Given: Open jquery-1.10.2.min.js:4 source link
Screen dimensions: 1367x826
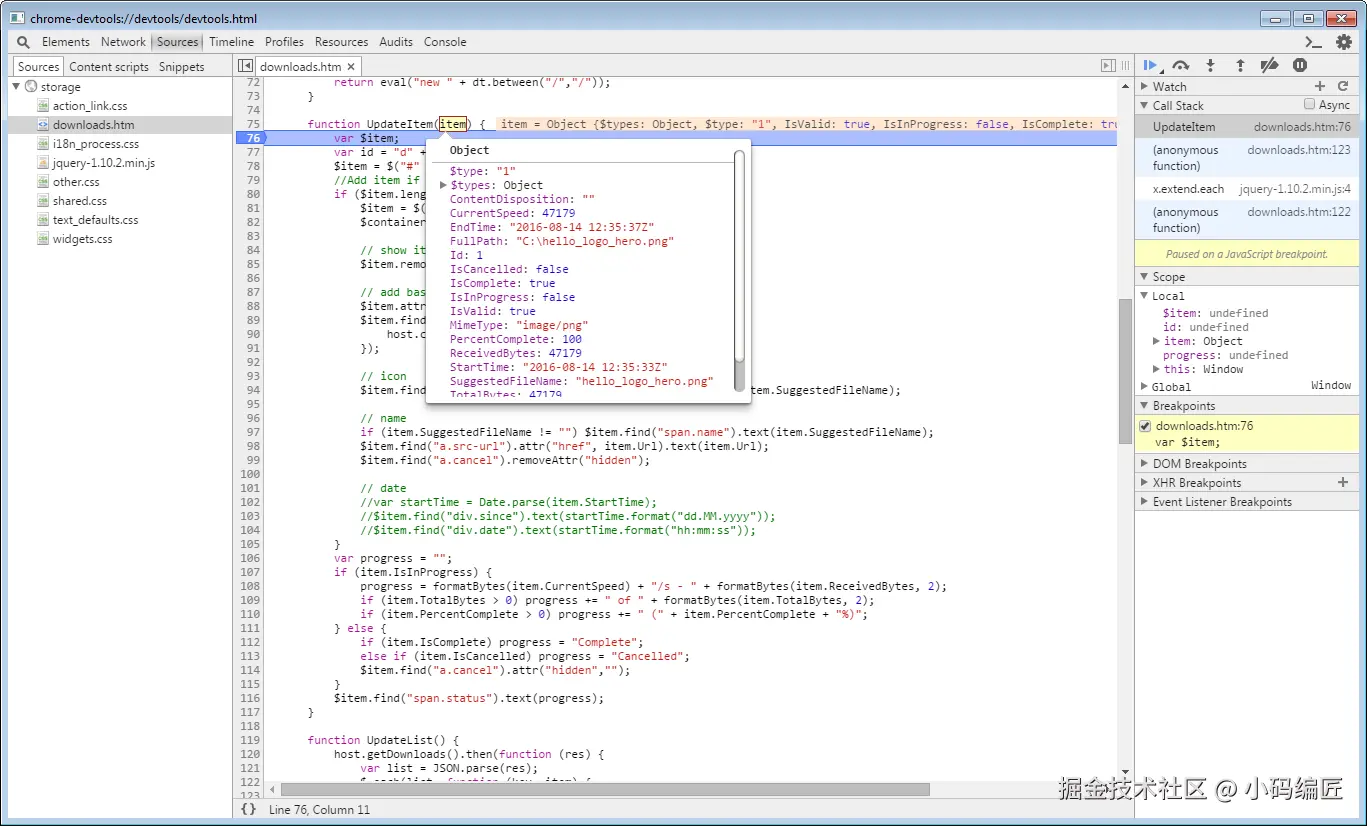Looking at the screenshot, I should coord(1295,189).
